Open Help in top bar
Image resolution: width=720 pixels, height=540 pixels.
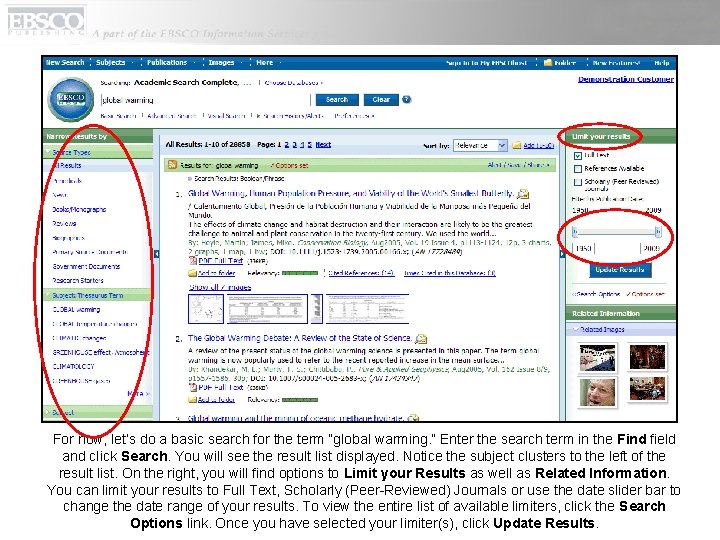click(x=662, y=63)
